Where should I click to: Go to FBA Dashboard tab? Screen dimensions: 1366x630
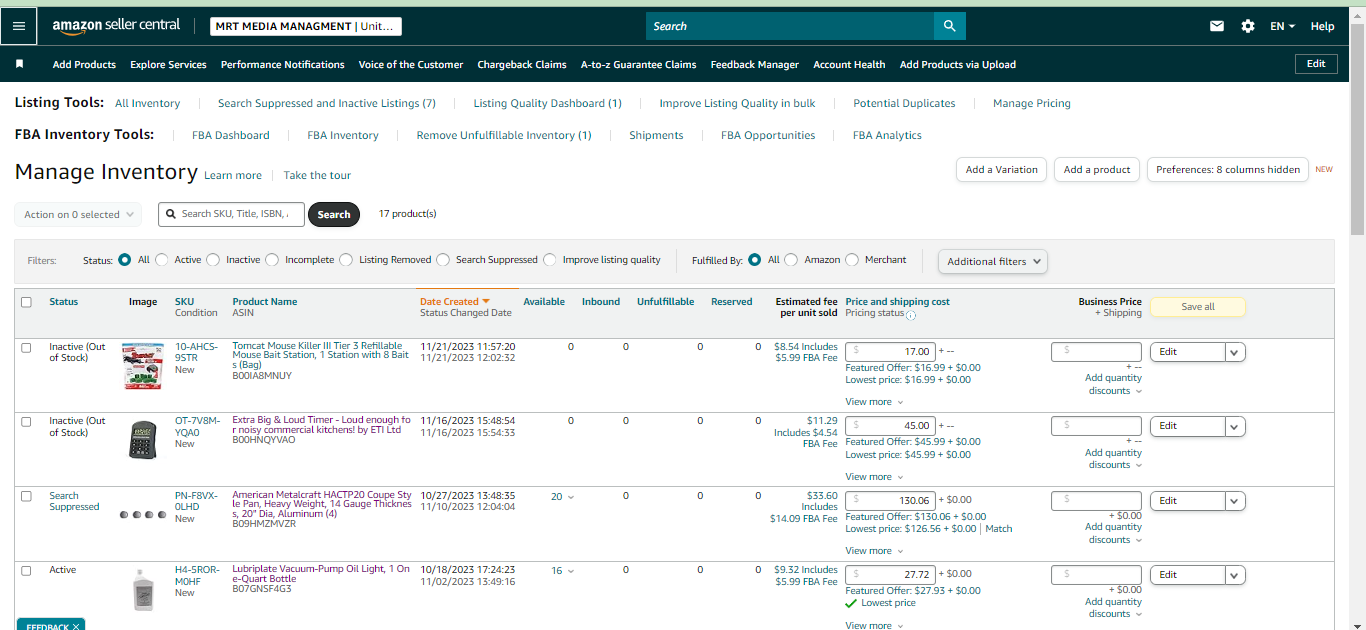click(231, 135)
